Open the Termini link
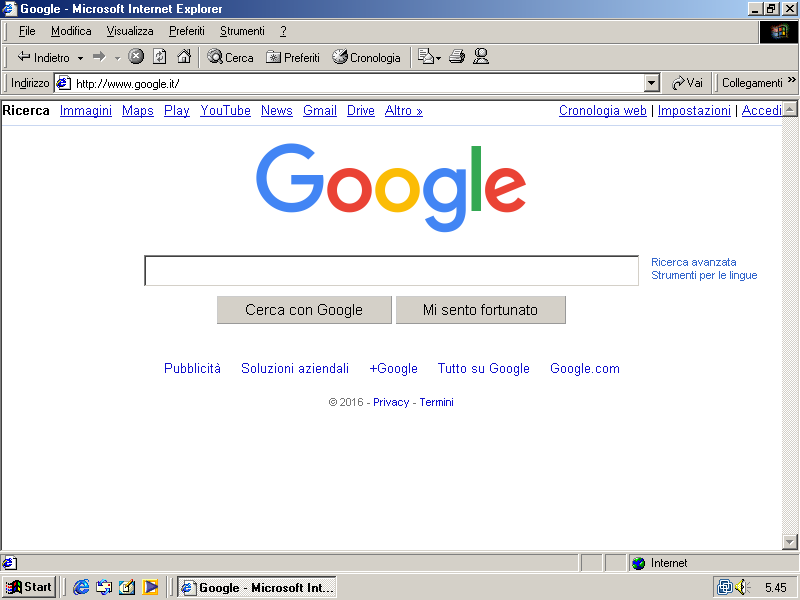Image resolution: width=800 pixels, height=600 pixels. coord(436,402)
